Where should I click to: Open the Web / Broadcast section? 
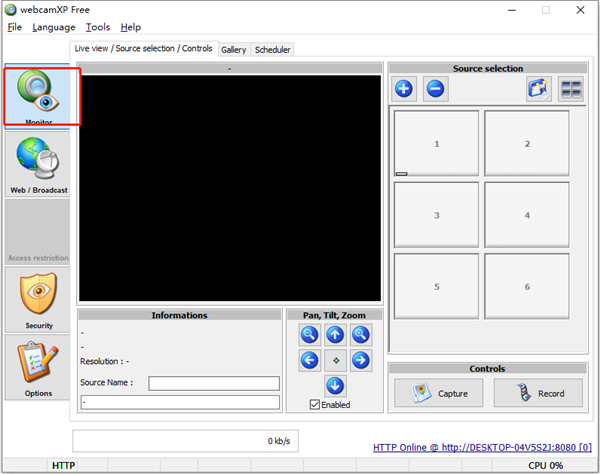(x=38, y=164)
